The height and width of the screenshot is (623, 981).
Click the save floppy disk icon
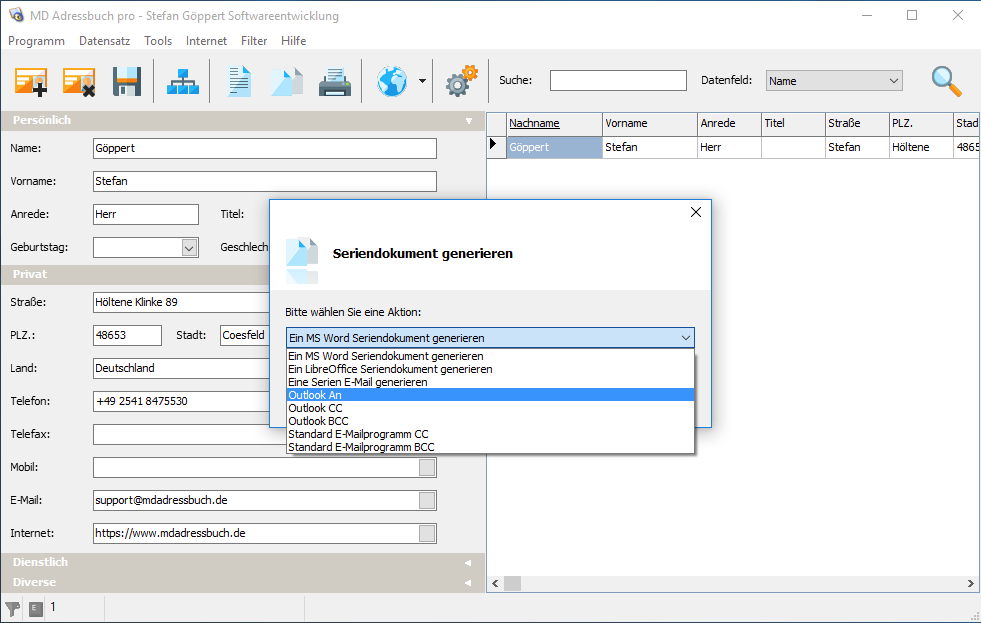click(127, 81)
